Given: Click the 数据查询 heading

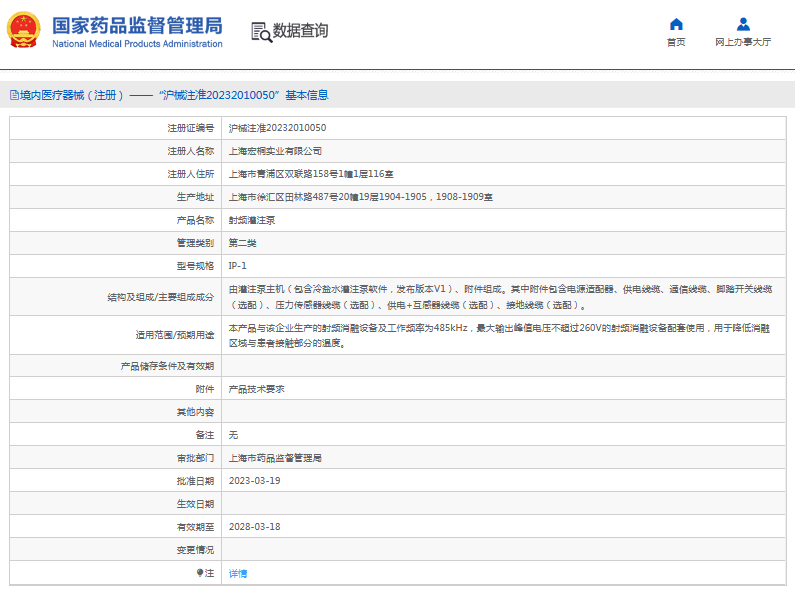Looking at the screenshot, I should (x=300, y=30).
